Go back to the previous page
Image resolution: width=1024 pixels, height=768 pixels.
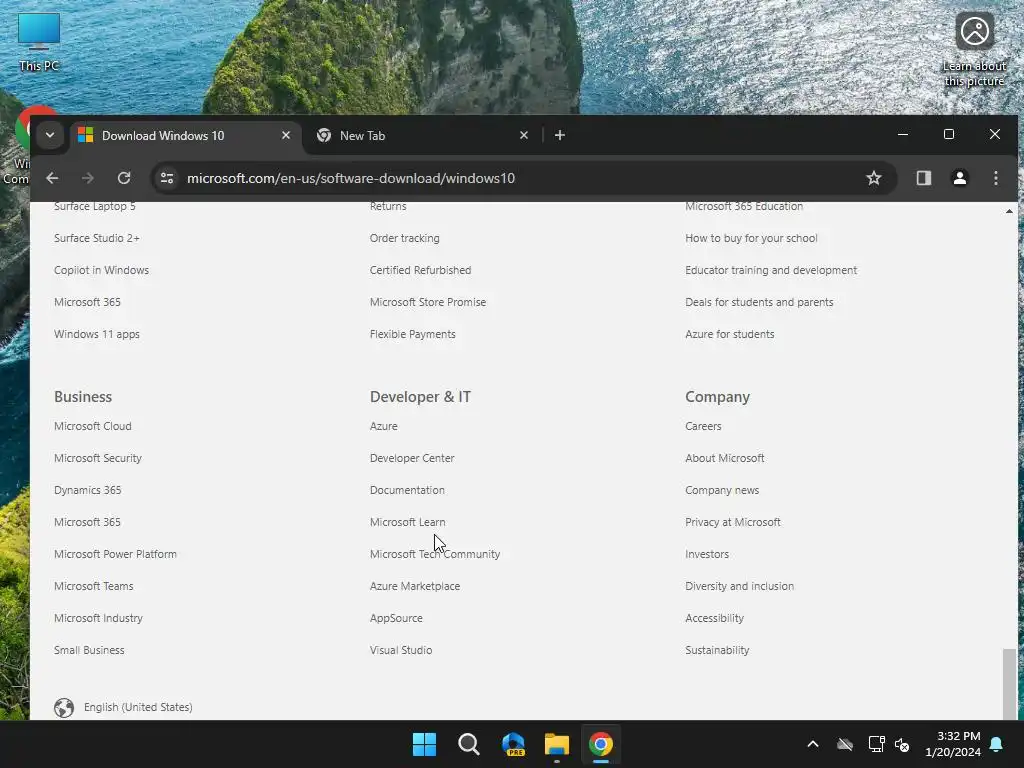point(52,178)
